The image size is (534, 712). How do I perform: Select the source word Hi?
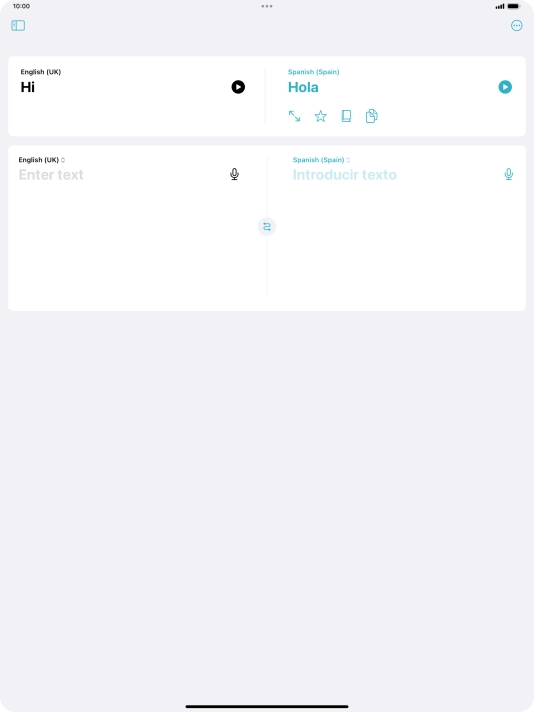tap(28, 87)
